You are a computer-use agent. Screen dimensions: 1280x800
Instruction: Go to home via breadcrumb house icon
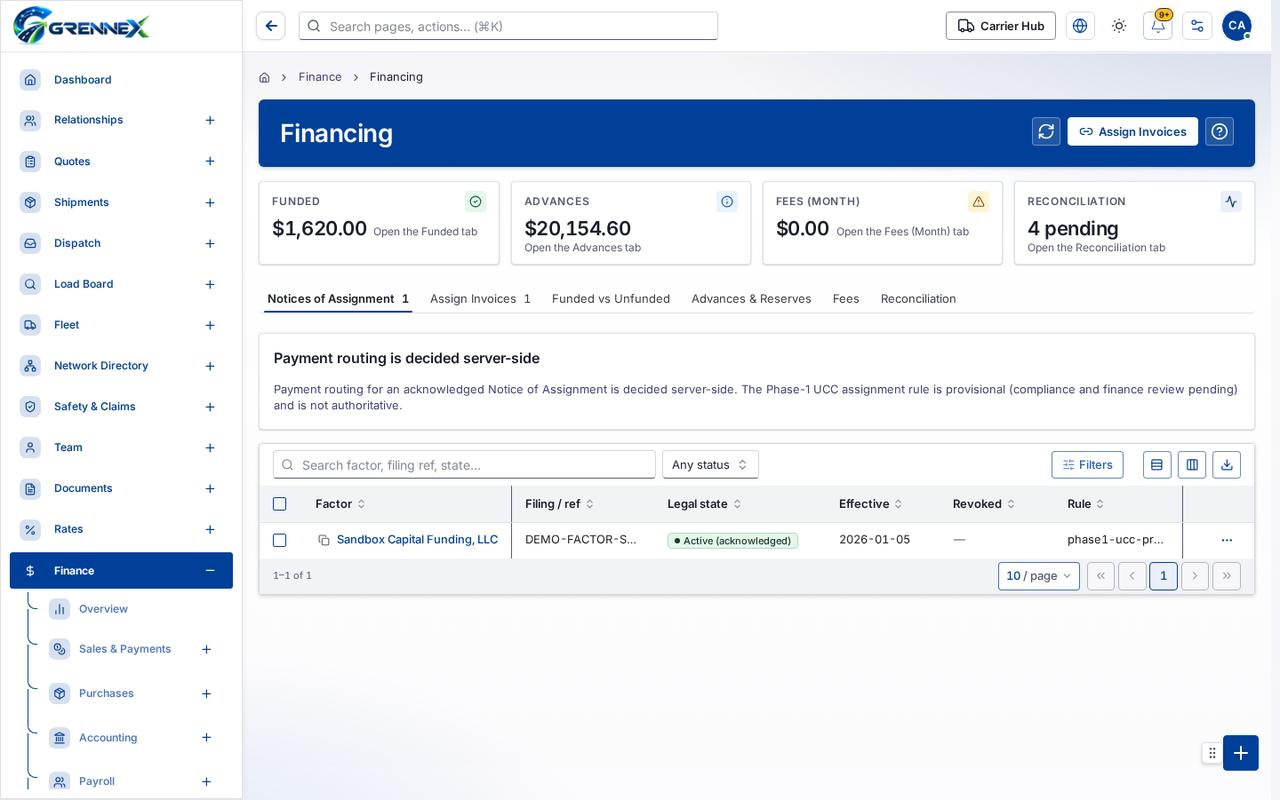(x=264, y=77)
